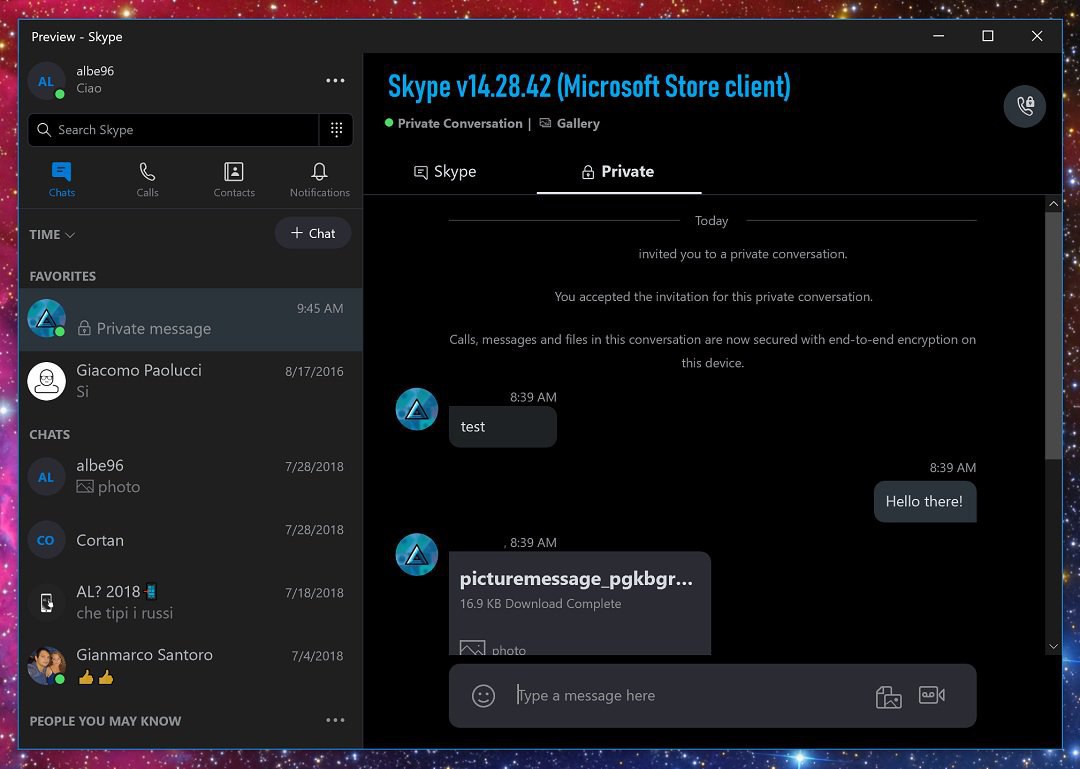Screen dimensions: 1080x769
Task: Open the Private message favorite conversation
Action: (x=191, y=320)
